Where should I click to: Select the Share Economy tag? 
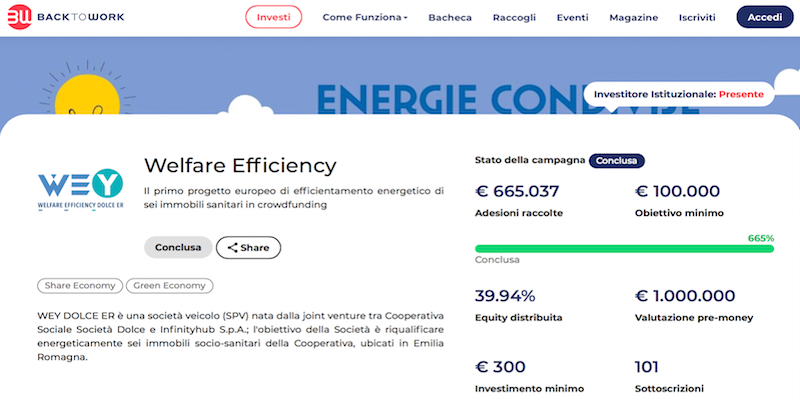[x=80, y=286]
